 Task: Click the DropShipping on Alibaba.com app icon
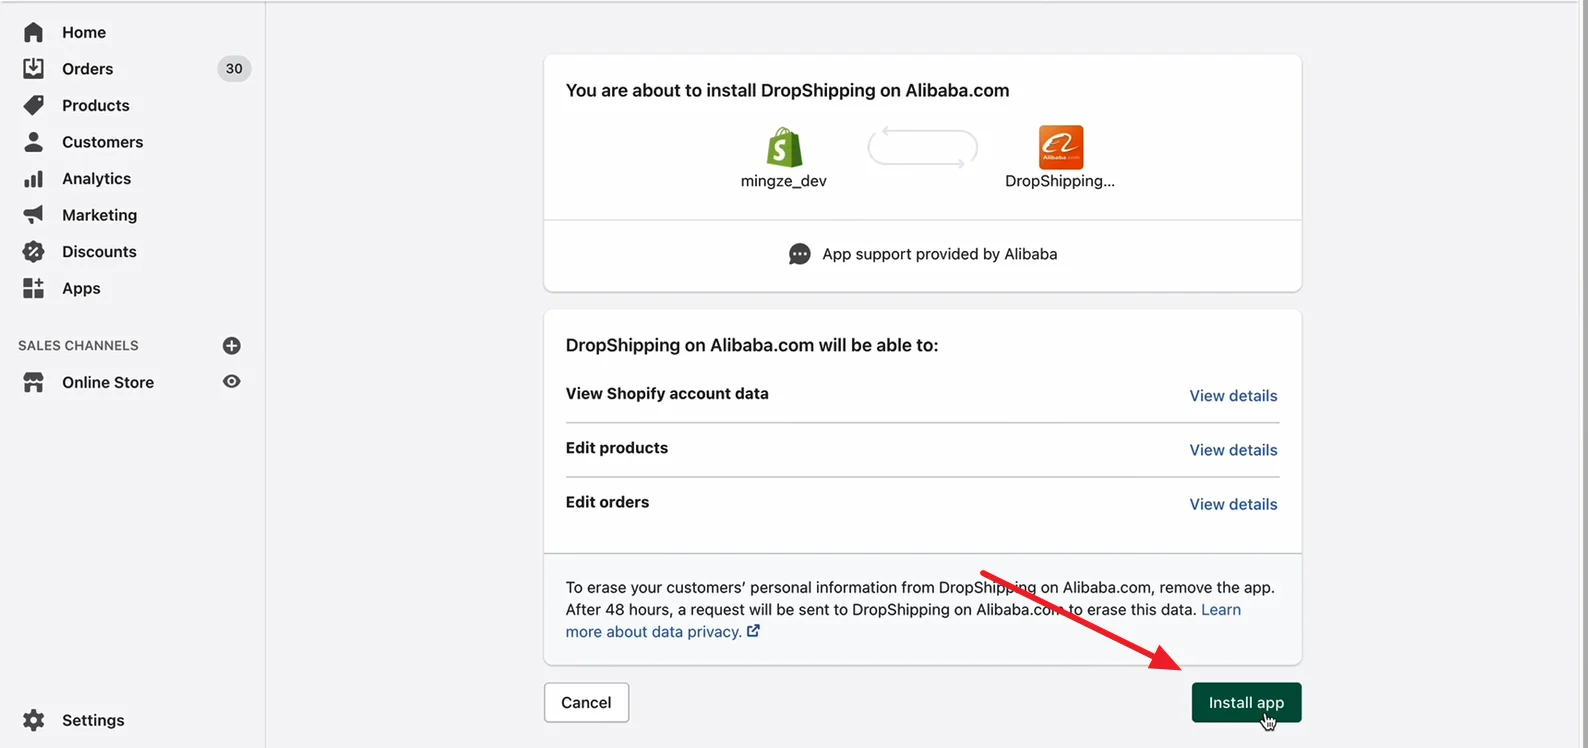[x=1060, y=146]
